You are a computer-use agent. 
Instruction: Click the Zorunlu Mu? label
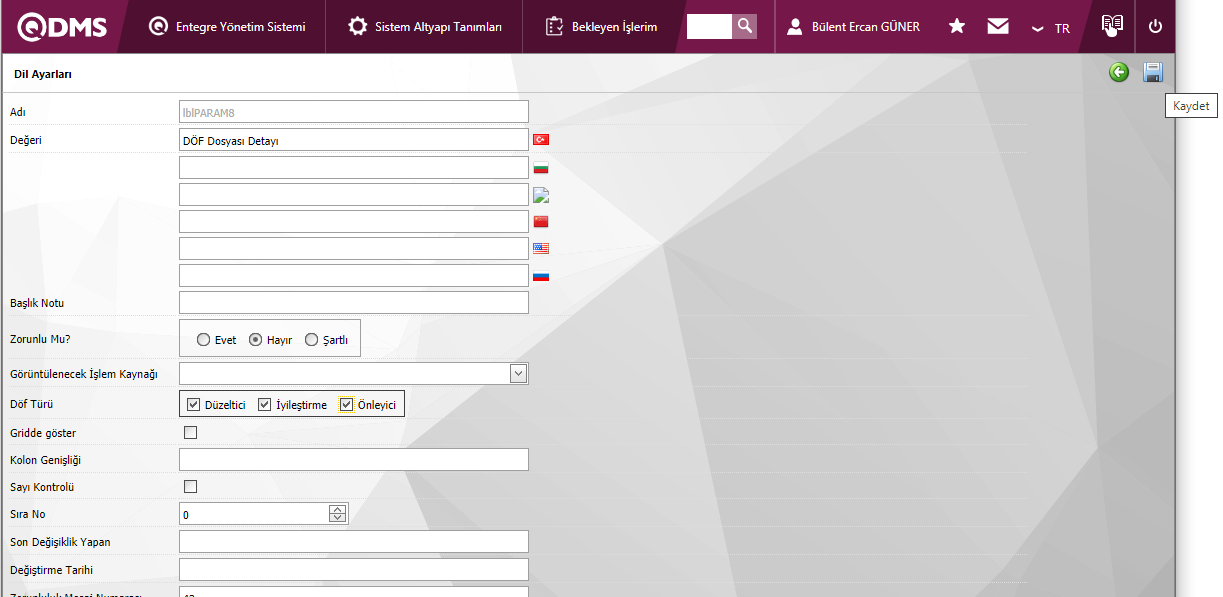tap(39, 339)
